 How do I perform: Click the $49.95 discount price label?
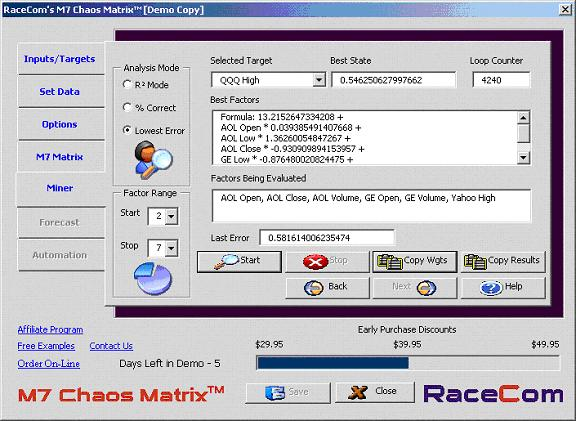click(545, 345)
